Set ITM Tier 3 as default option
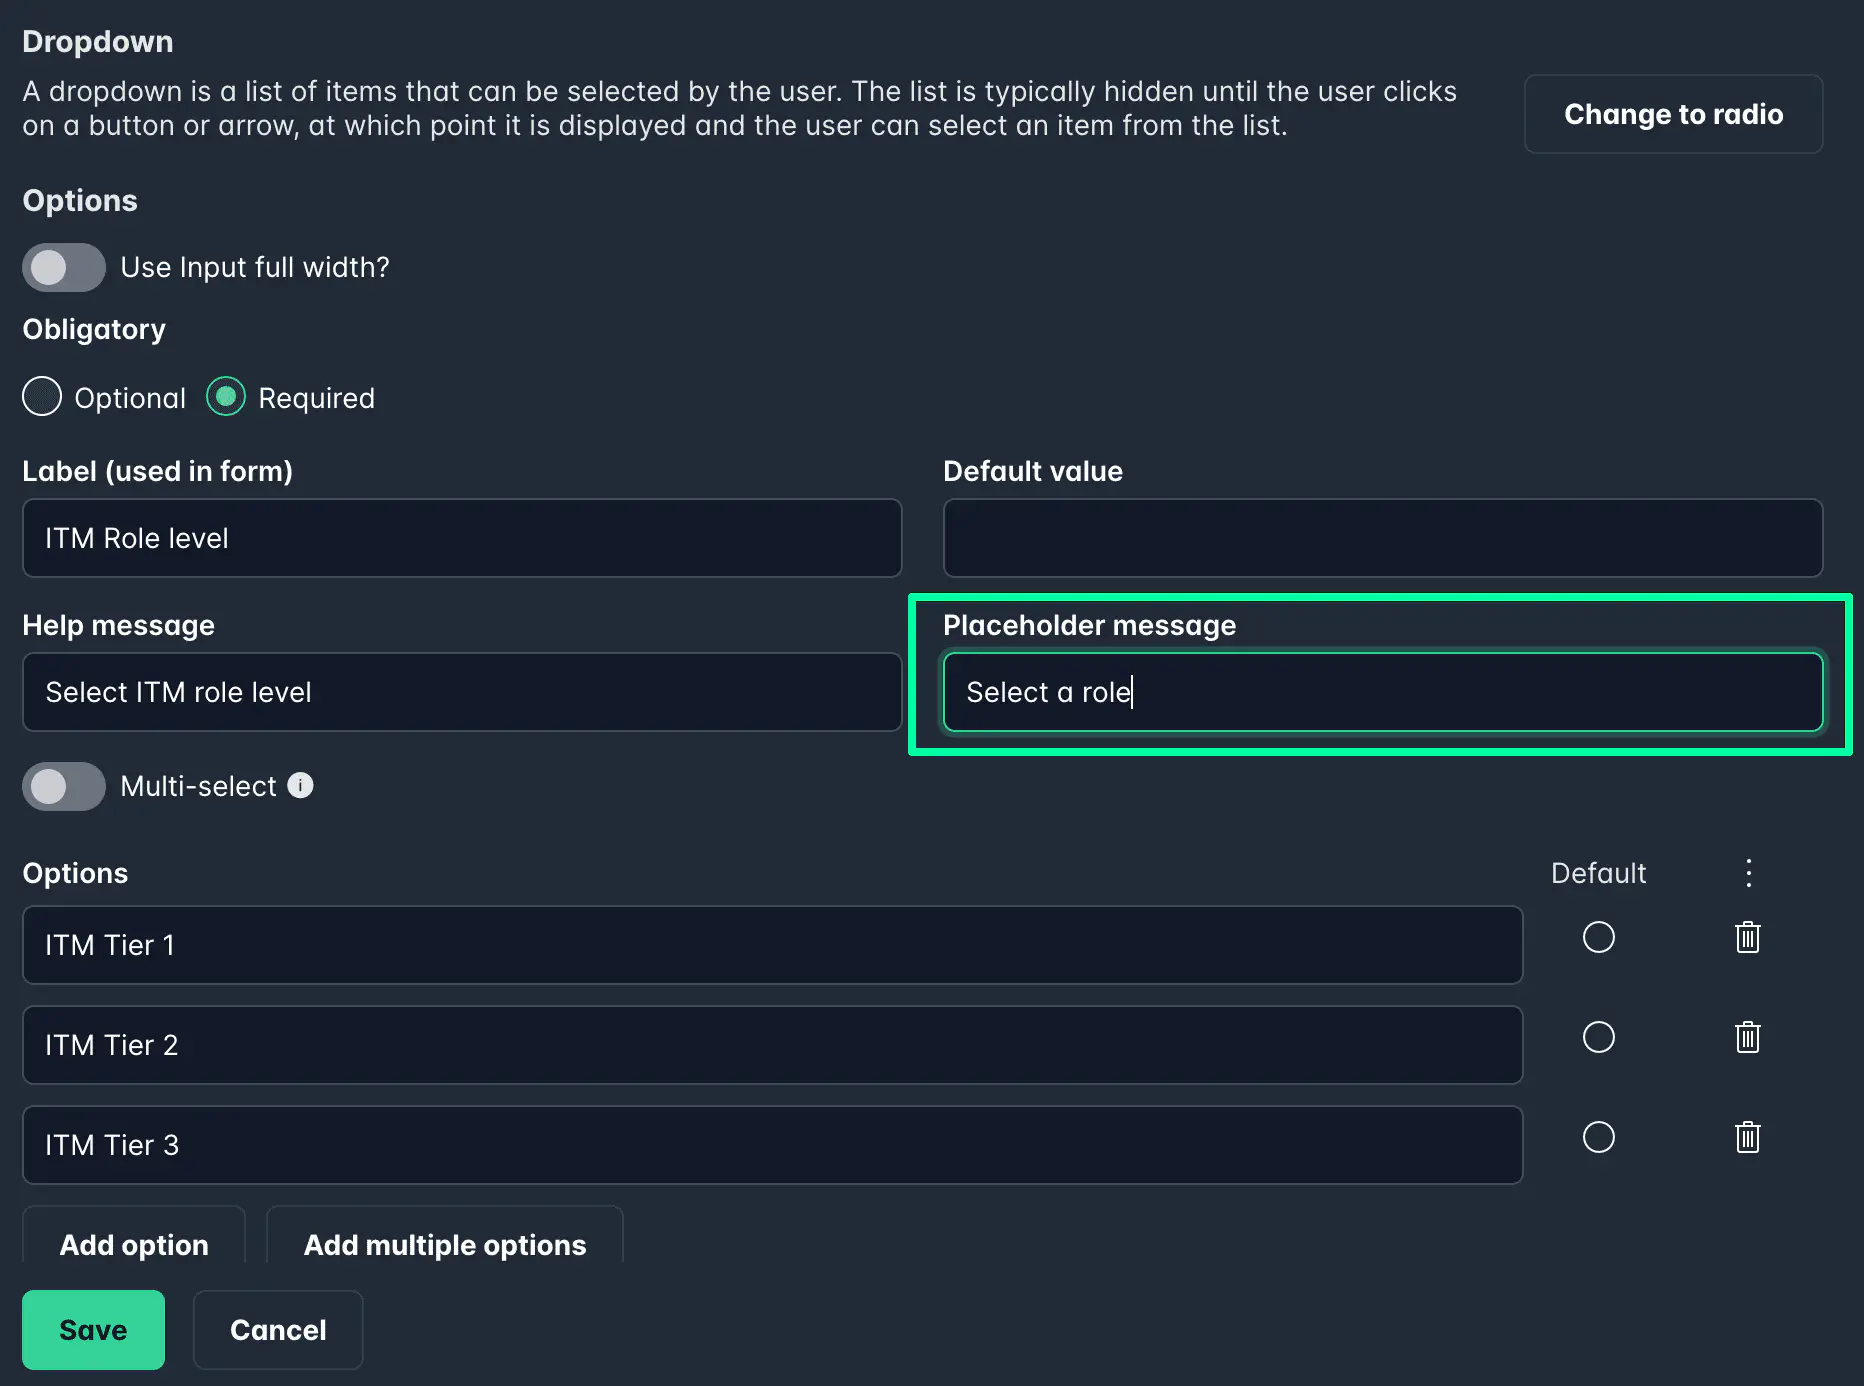 pos(1599,1137)
